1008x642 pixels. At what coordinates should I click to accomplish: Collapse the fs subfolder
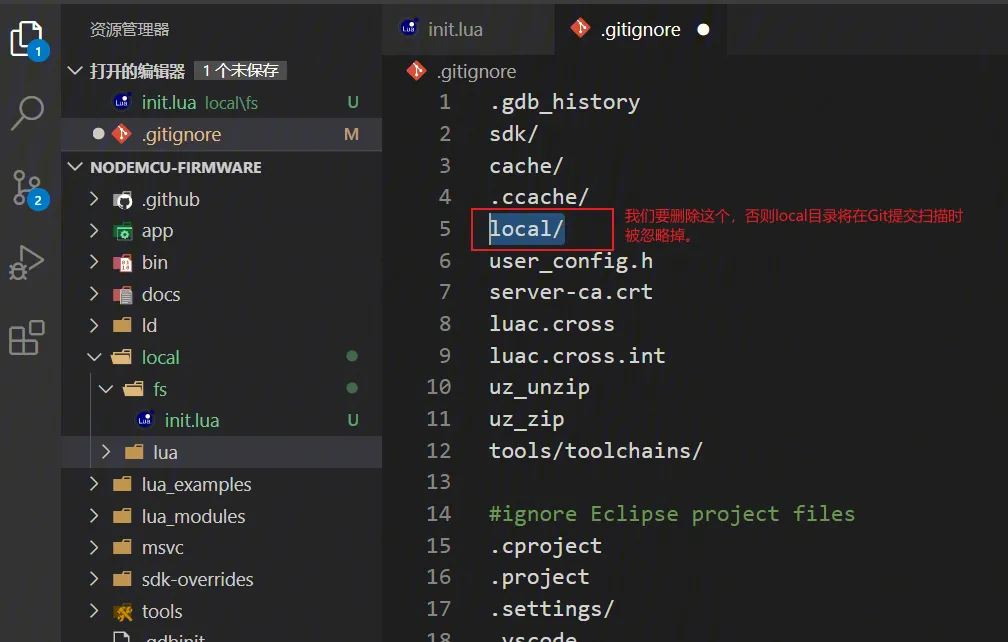[106, 389]
